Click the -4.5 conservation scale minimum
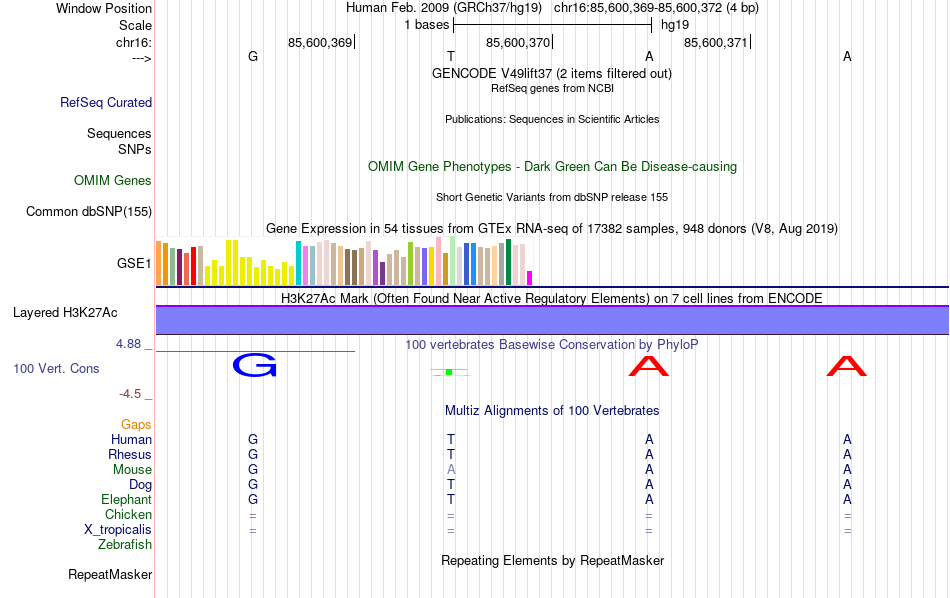Screen dimensions: 950x598 tap(130, 394)
